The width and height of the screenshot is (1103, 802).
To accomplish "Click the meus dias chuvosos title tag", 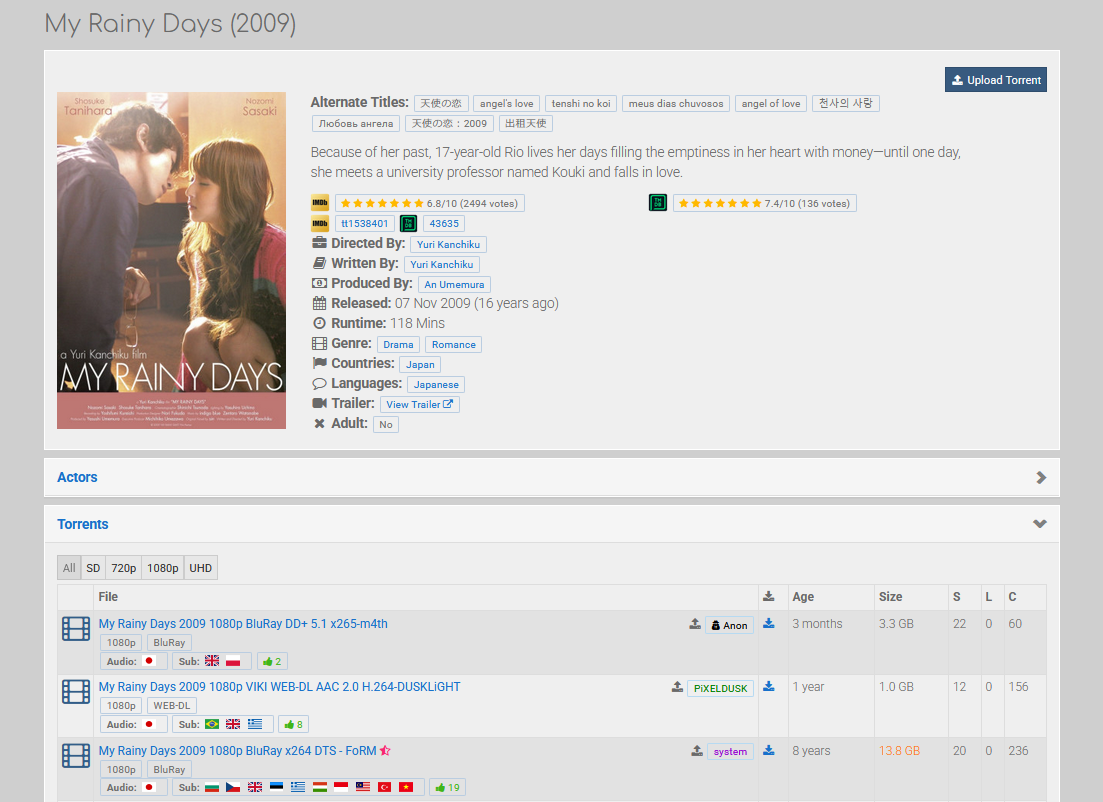I will click(676, 103).
